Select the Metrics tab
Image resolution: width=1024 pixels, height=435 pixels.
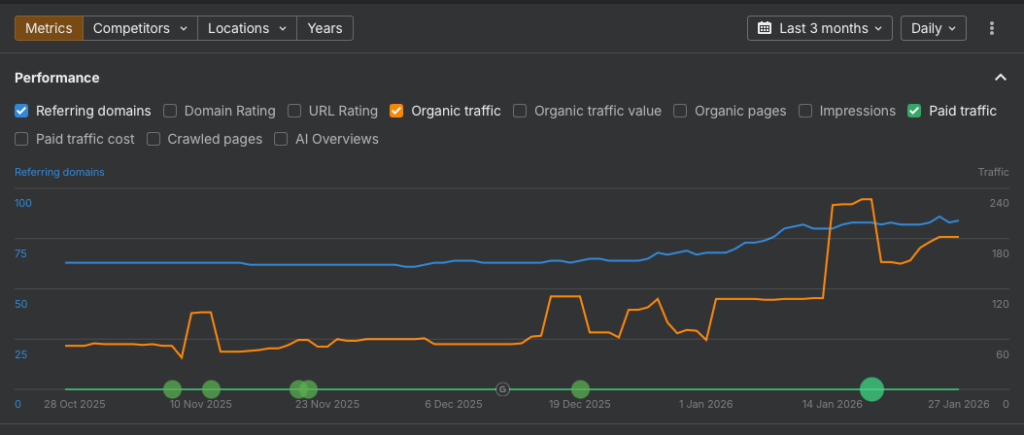(x=49, y=28)
